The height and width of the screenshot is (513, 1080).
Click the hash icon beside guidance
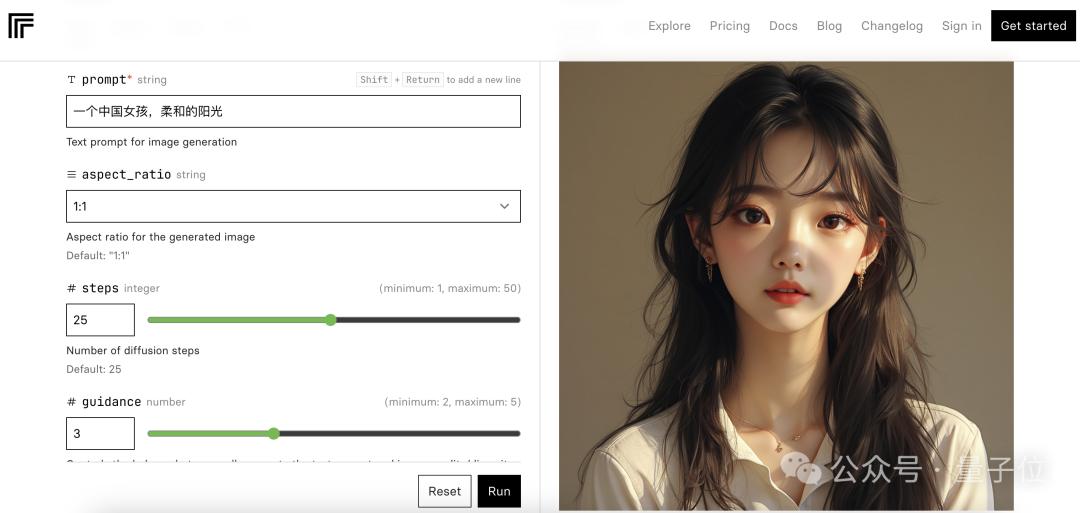pyautogui.click(x=71, y=402)
